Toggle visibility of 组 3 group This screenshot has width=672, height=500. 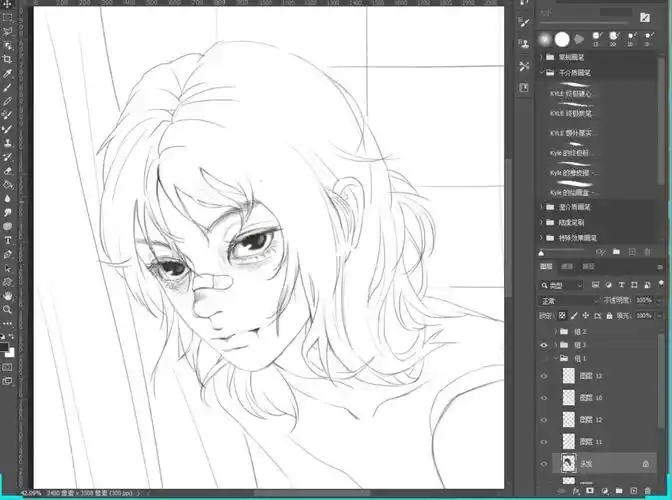[x=544, y=344]
